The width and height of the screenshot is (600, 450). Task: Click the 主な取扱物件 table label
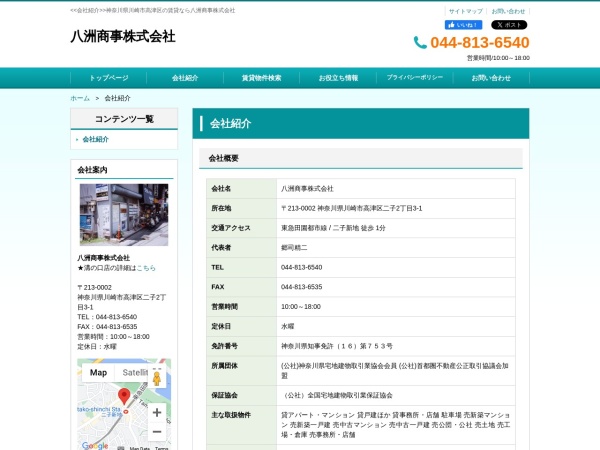(x=231, y=415)
